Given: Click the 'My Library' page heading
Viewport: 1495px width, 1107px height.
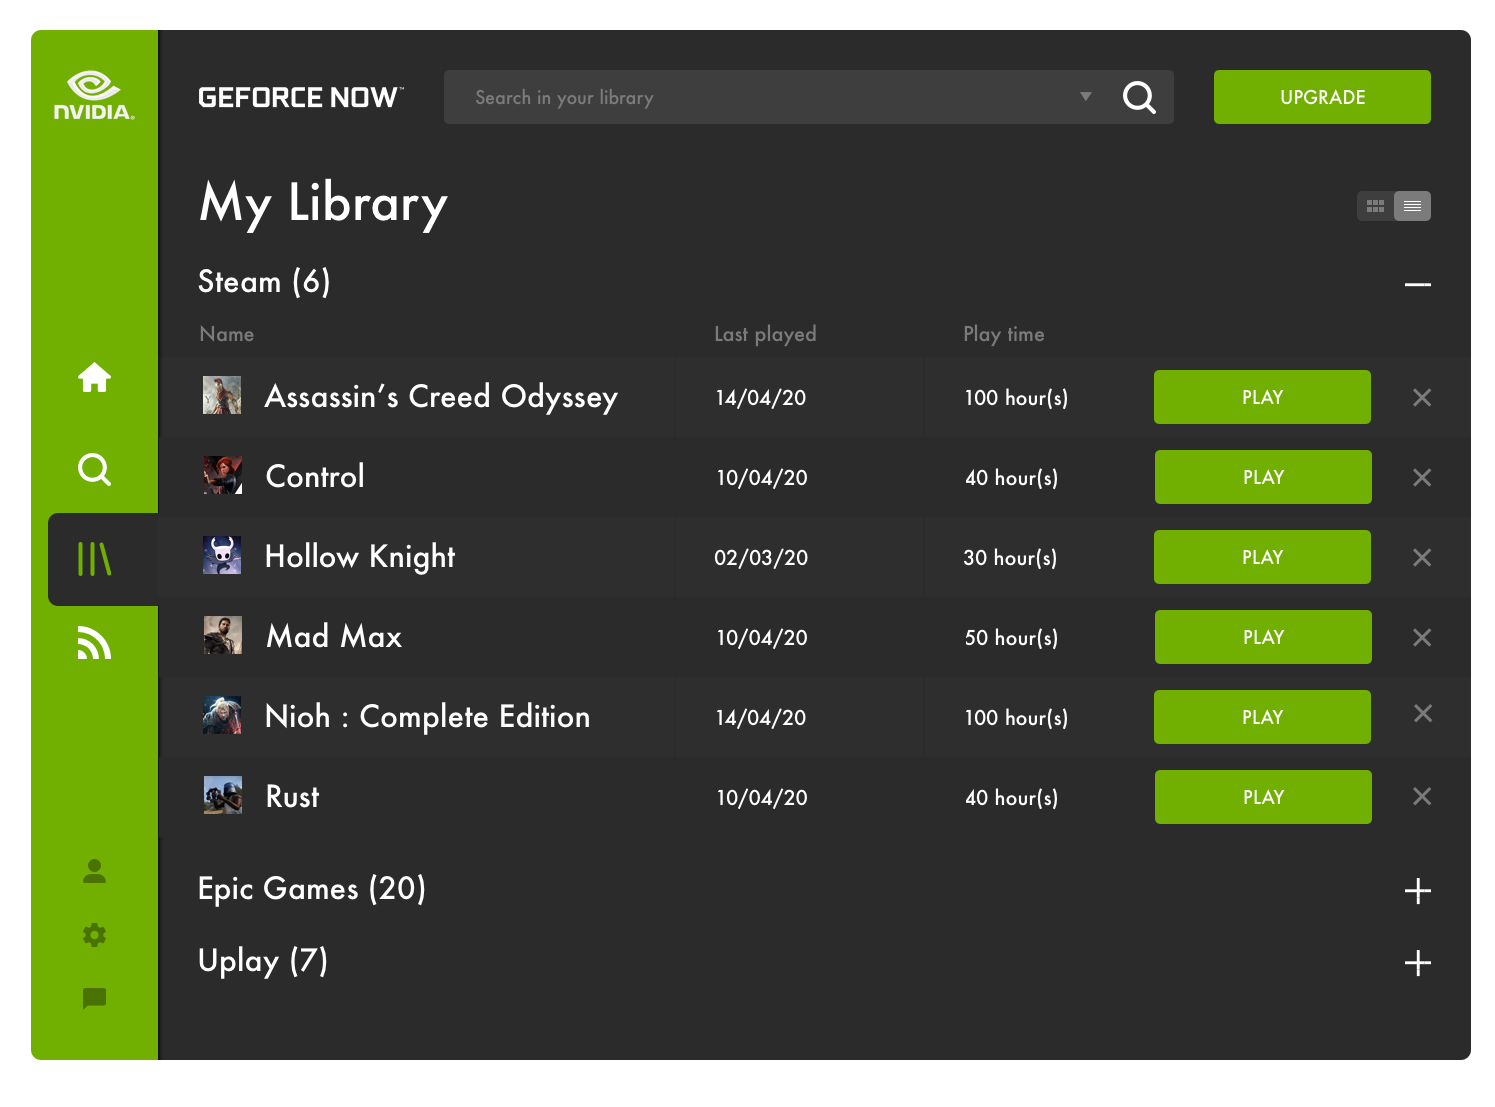Looking at the screenshot, I should (323, 204).
